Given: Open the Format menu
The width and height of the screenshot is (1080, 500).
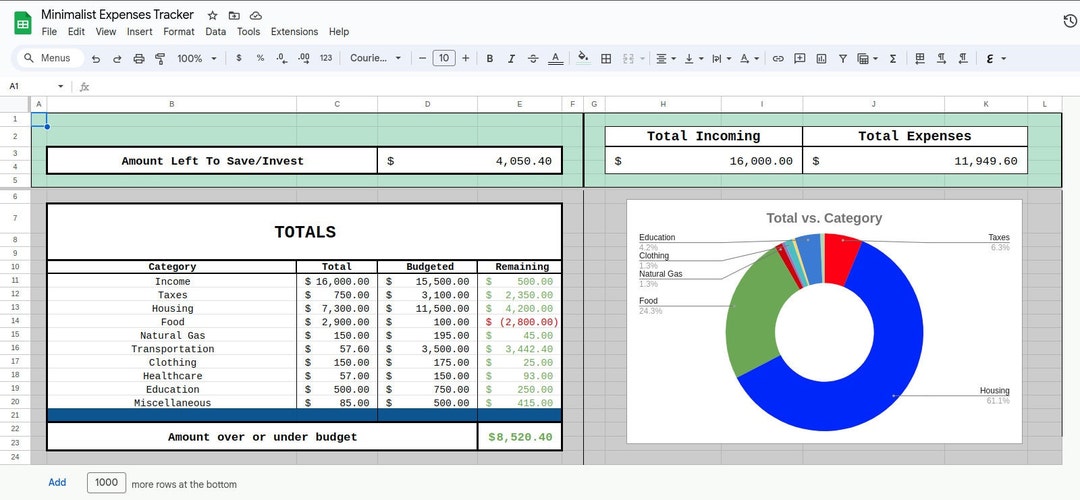Looking at the screenshot, I should pos(179,32).
